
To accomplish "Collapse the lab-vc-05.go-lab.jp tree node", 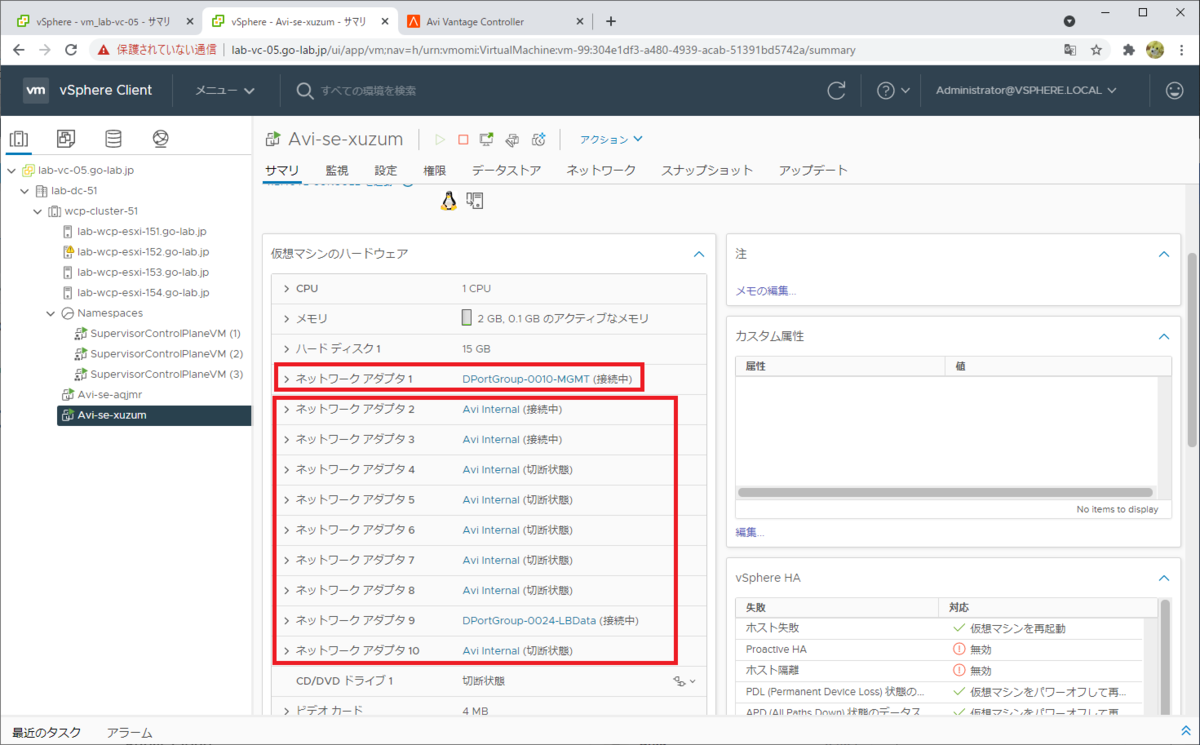I will coord(11,170).
